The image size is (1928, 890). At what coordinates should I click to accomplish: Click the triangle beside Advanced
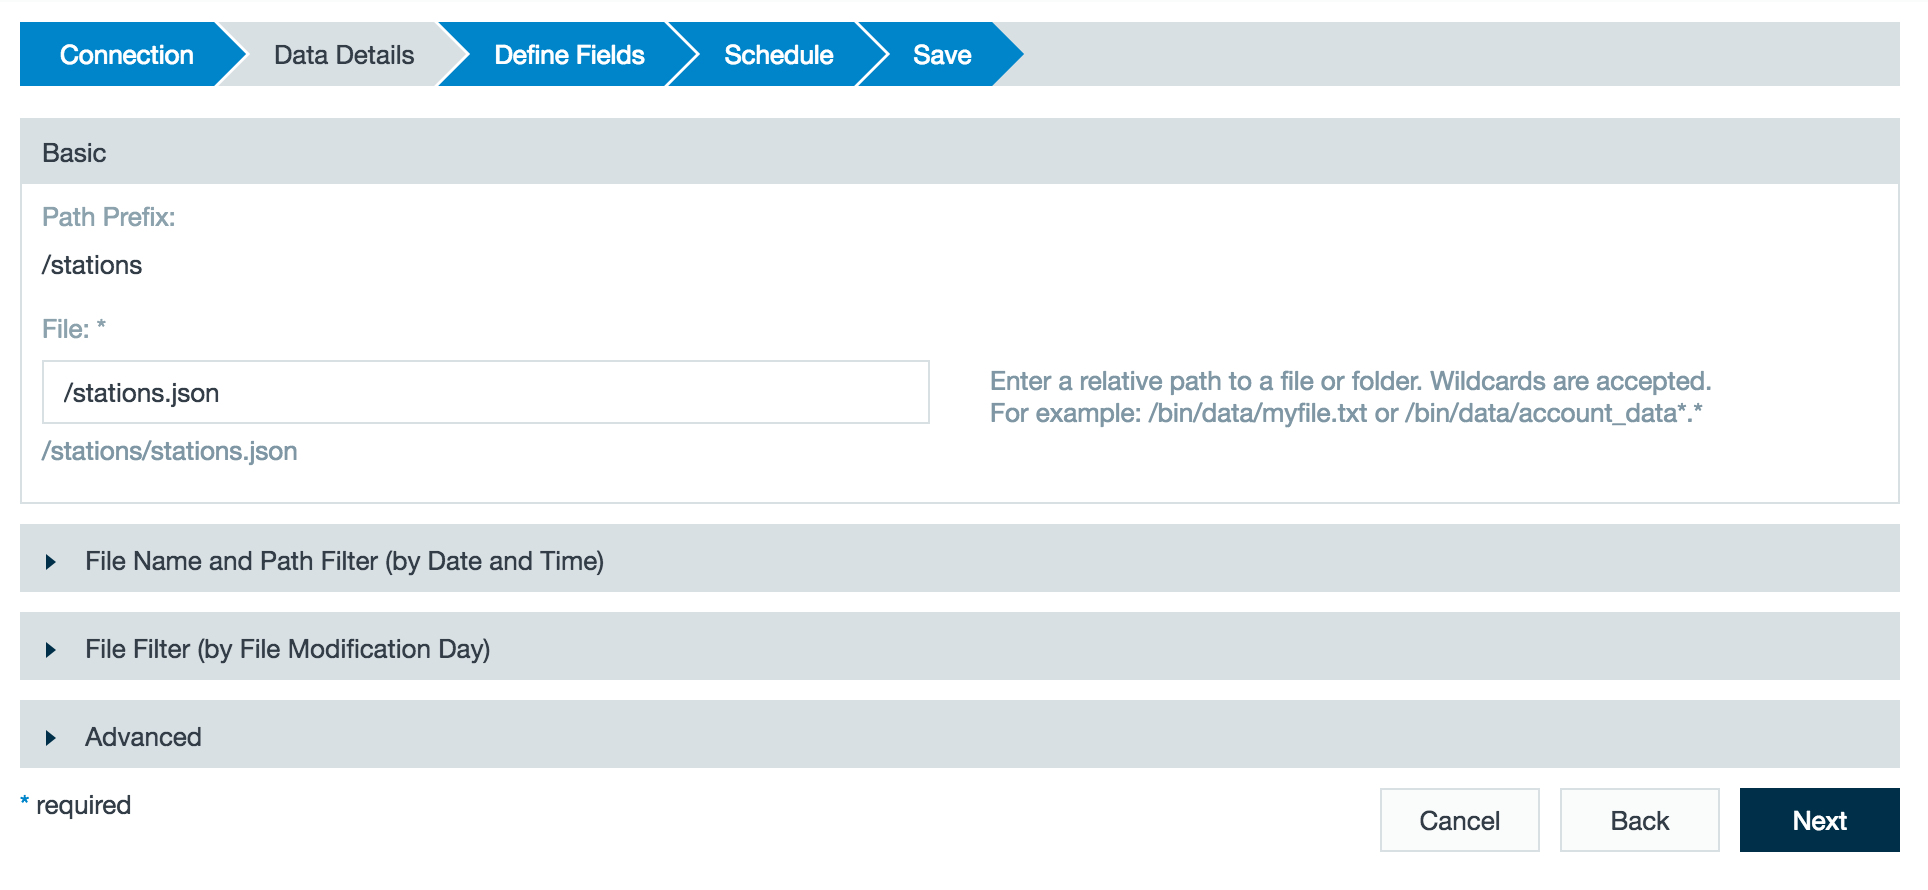(x=51, y=738)
